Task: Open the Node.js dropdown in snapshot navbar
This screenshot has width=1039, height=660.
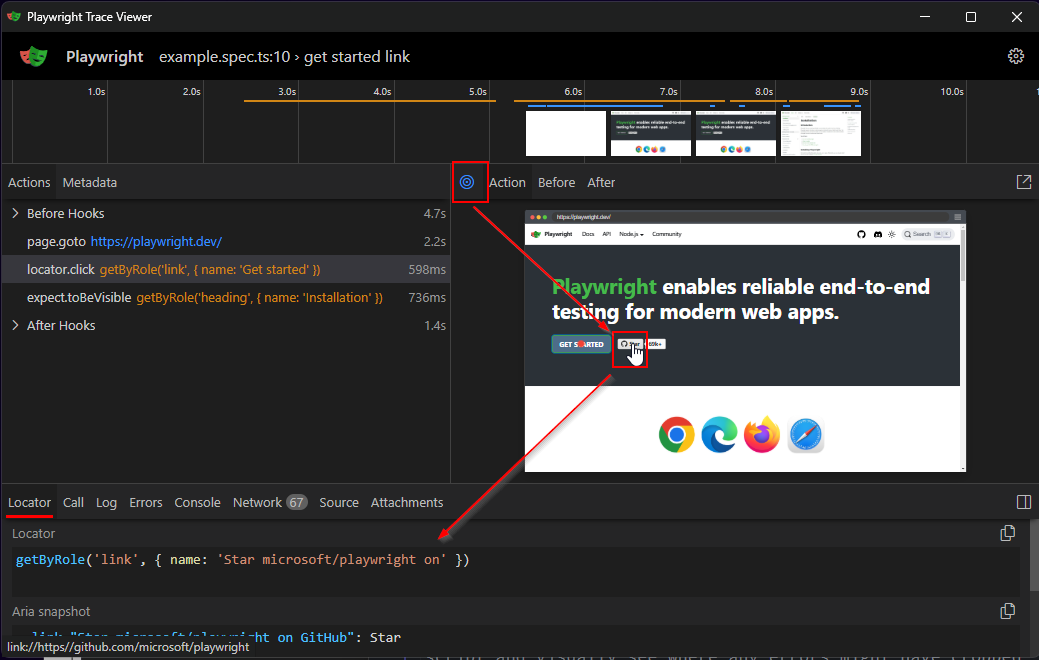Action: pyautogui.click(x=631, y=234)
